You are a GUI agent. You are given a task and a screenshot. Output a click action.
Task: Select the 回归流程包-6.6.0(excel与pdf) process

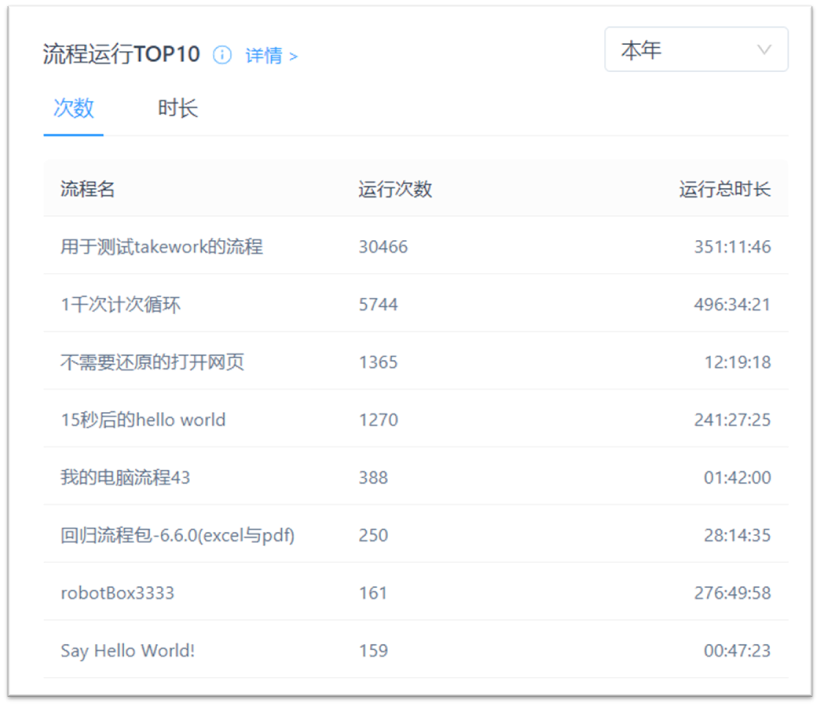[x=177, y=536]
